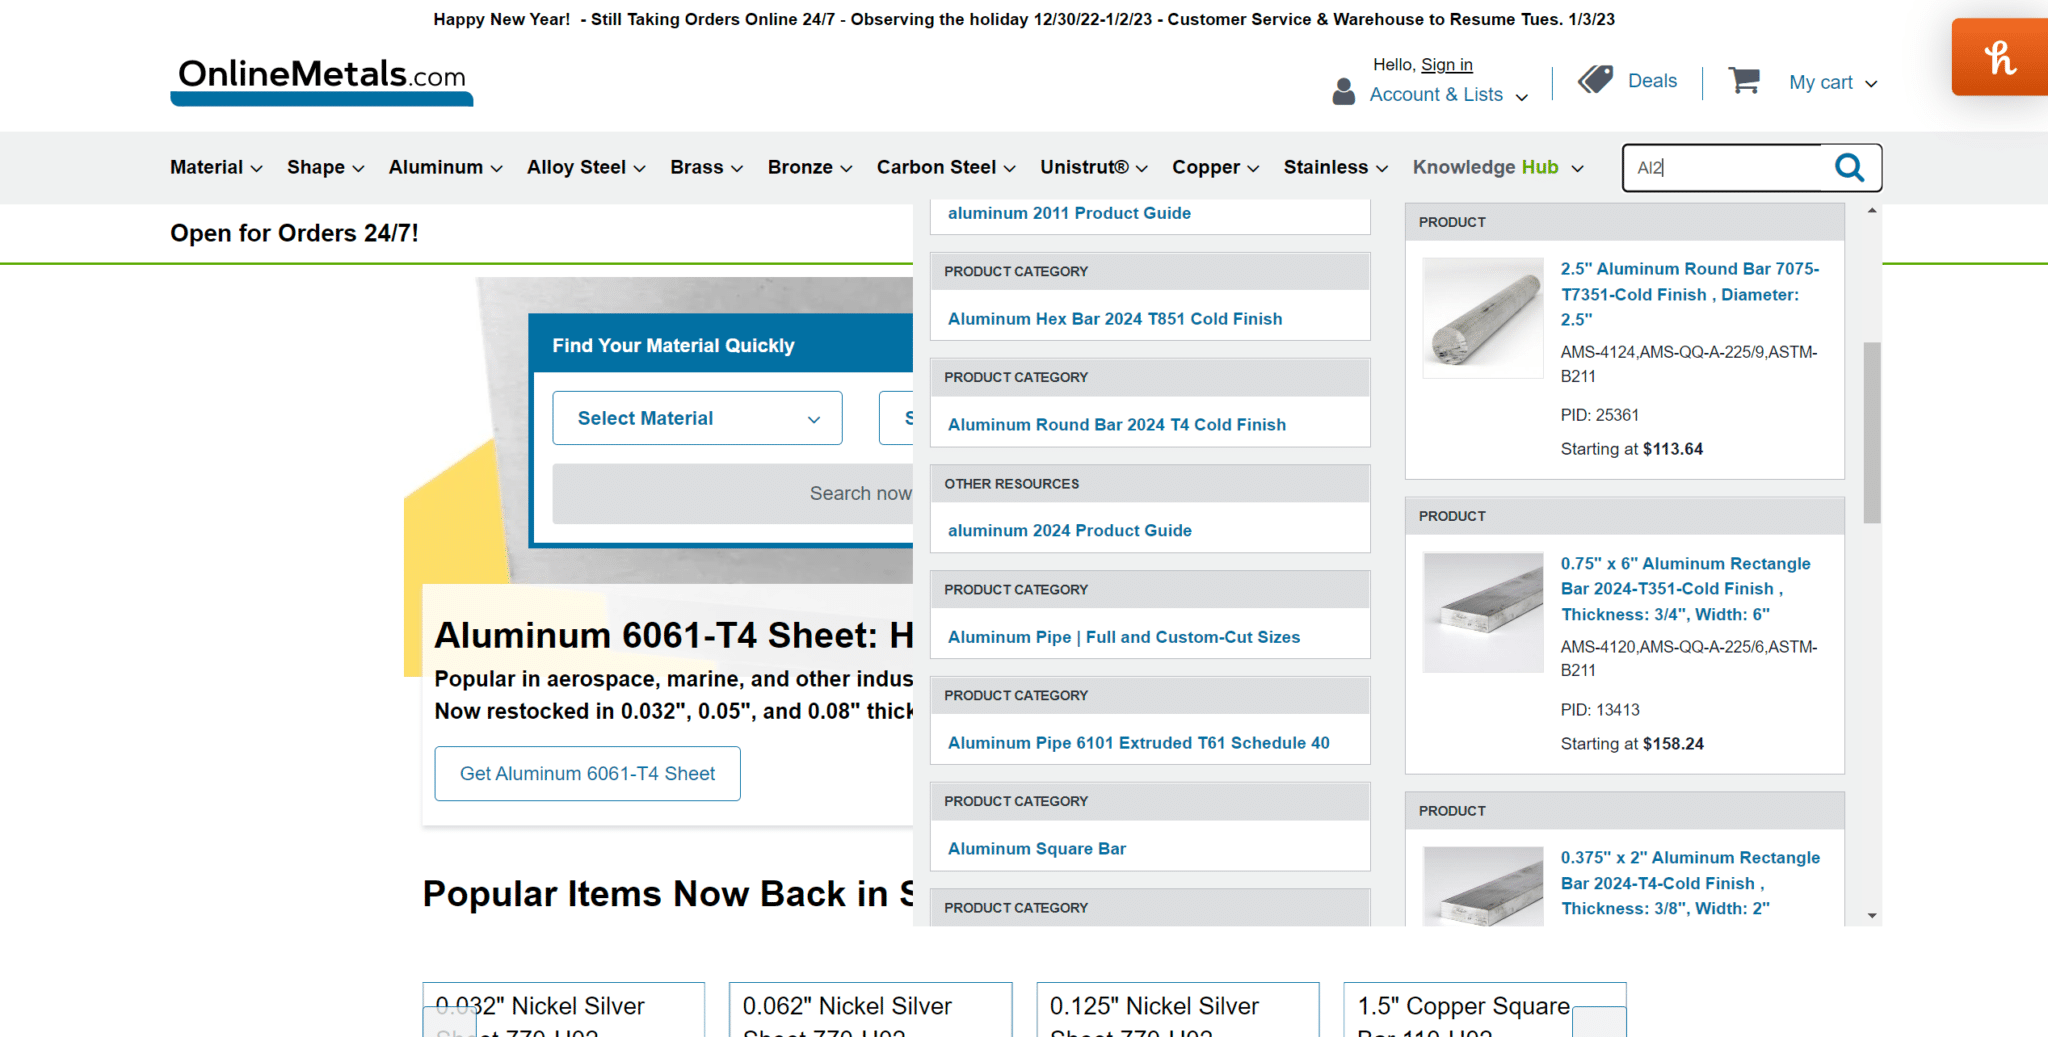Open 0.375" x 2" Aluminum Rectangle Bar link
The height and width of the screenshot is (1037, 2048).
1690,883
